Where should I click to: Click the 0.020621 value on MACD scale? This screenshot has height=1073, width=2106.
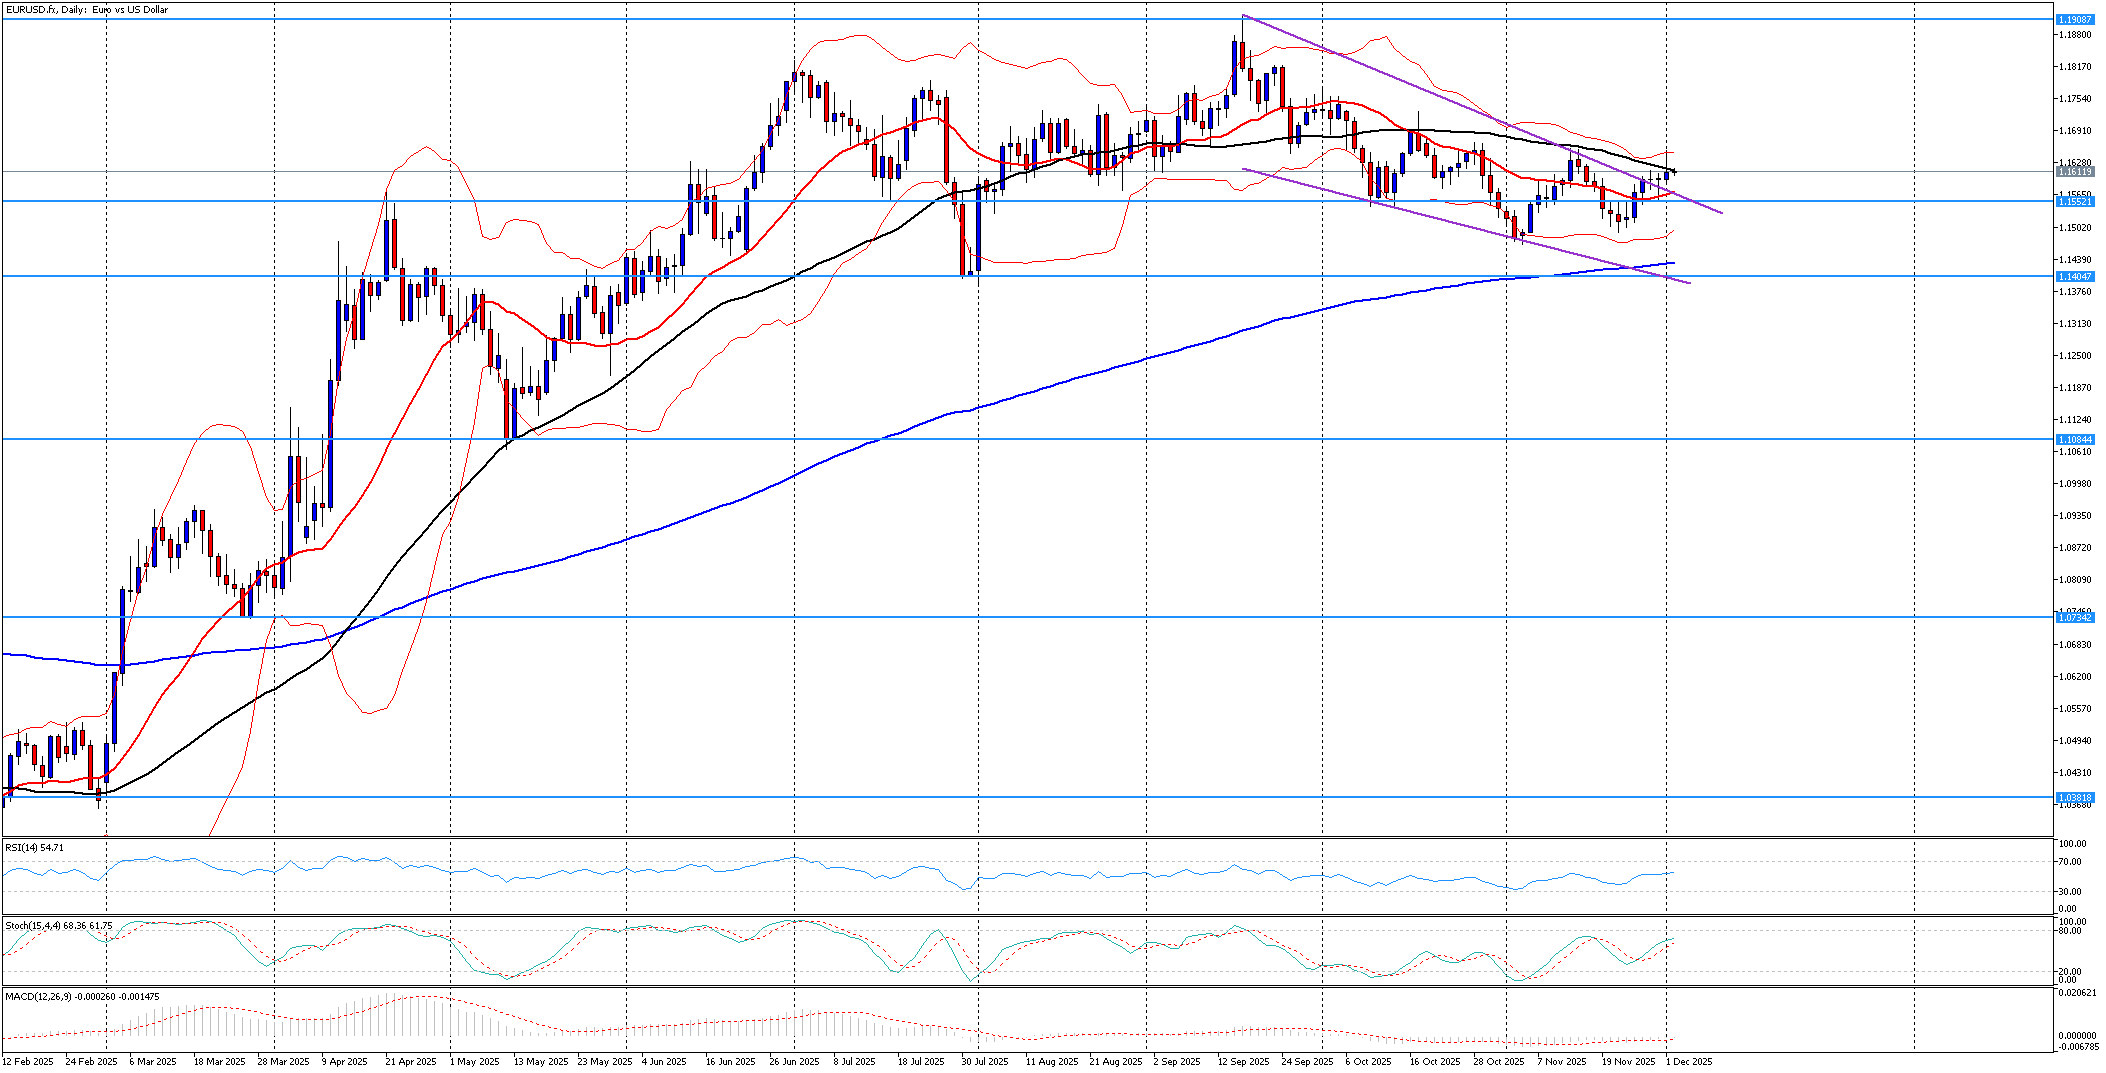pyautogui.click(x=2076, y=993)
